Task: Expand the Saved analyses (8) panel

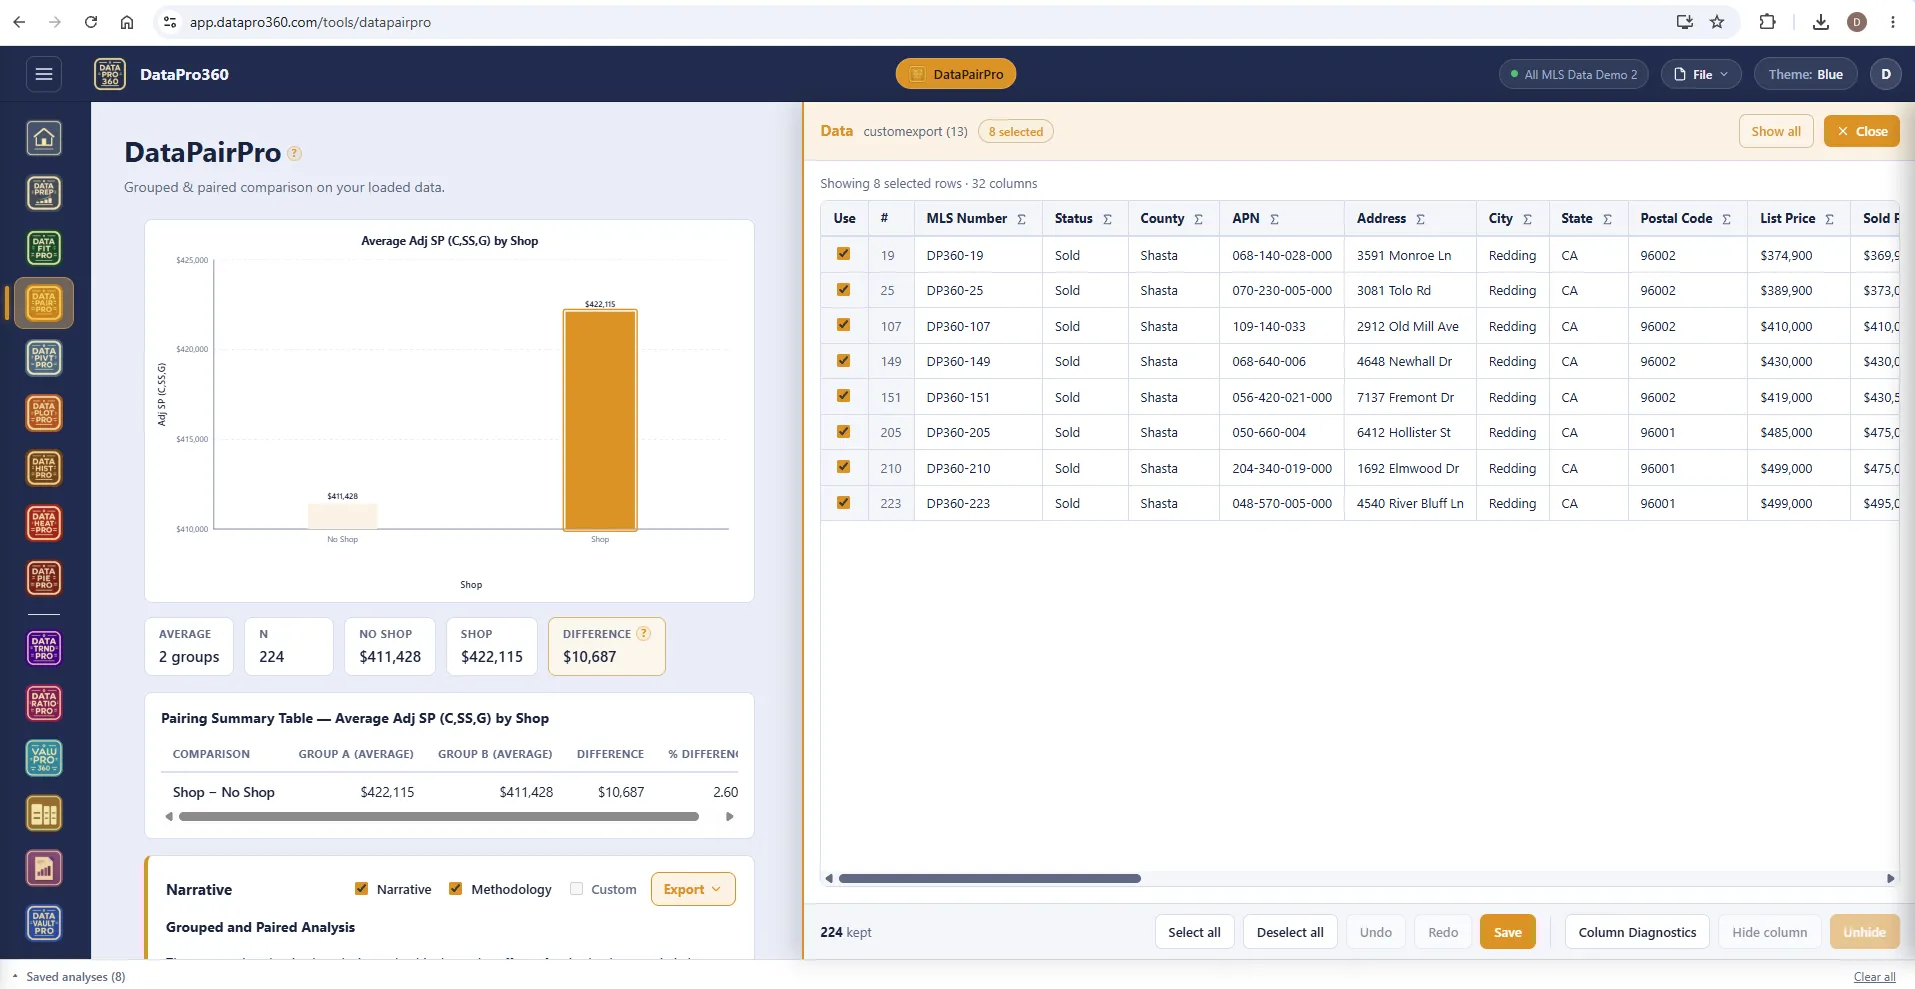Action: point(69,977)
